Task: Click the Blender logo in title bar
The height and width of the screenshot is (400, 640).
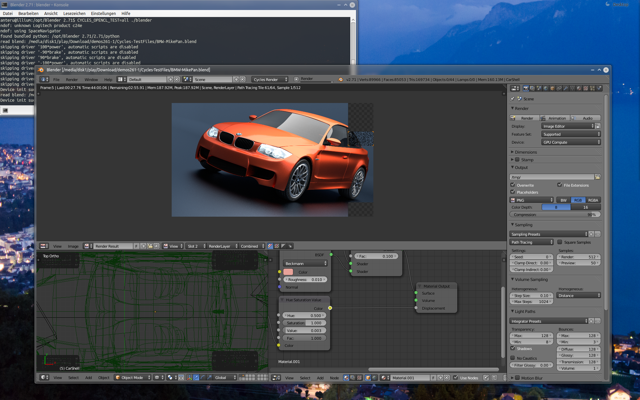Action: [x=41, y=70]
